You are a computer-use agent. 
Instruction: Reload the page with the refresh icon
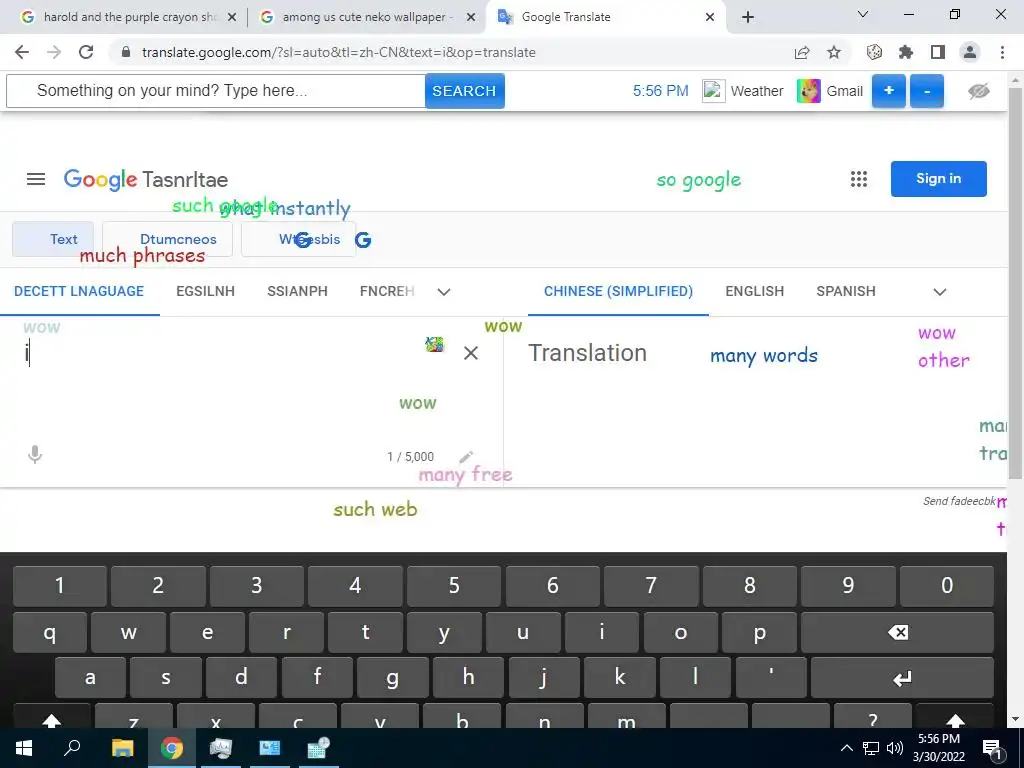86,52
